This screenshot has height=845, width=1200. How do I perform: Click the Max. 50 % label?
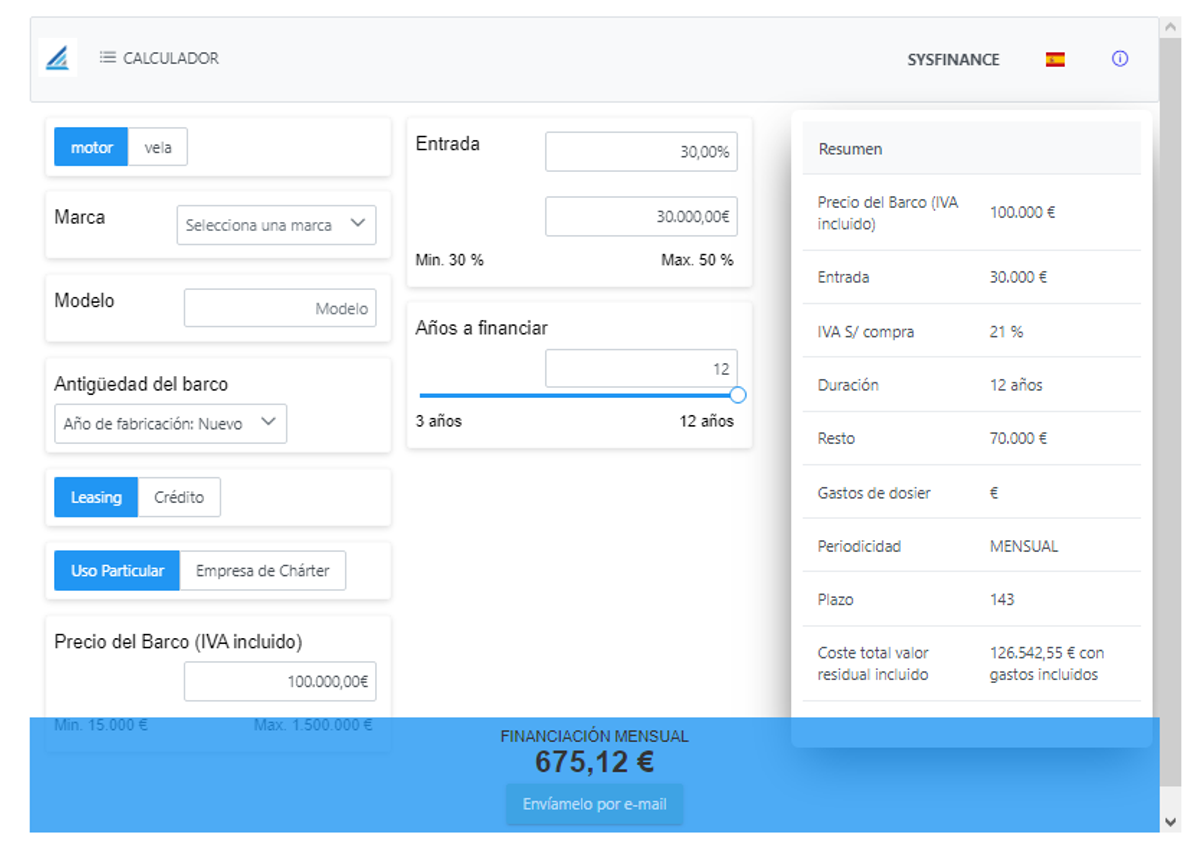697,260
